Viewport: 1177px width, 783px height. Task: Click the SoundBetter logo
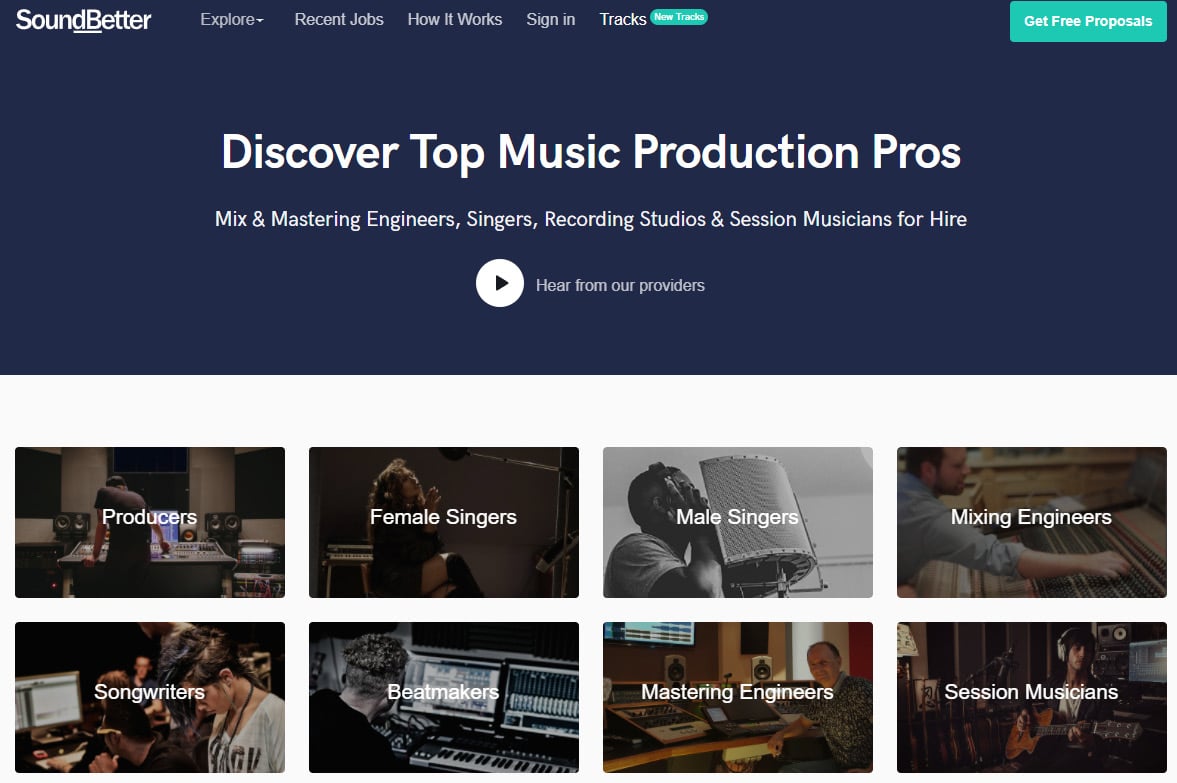click(84, 20)
